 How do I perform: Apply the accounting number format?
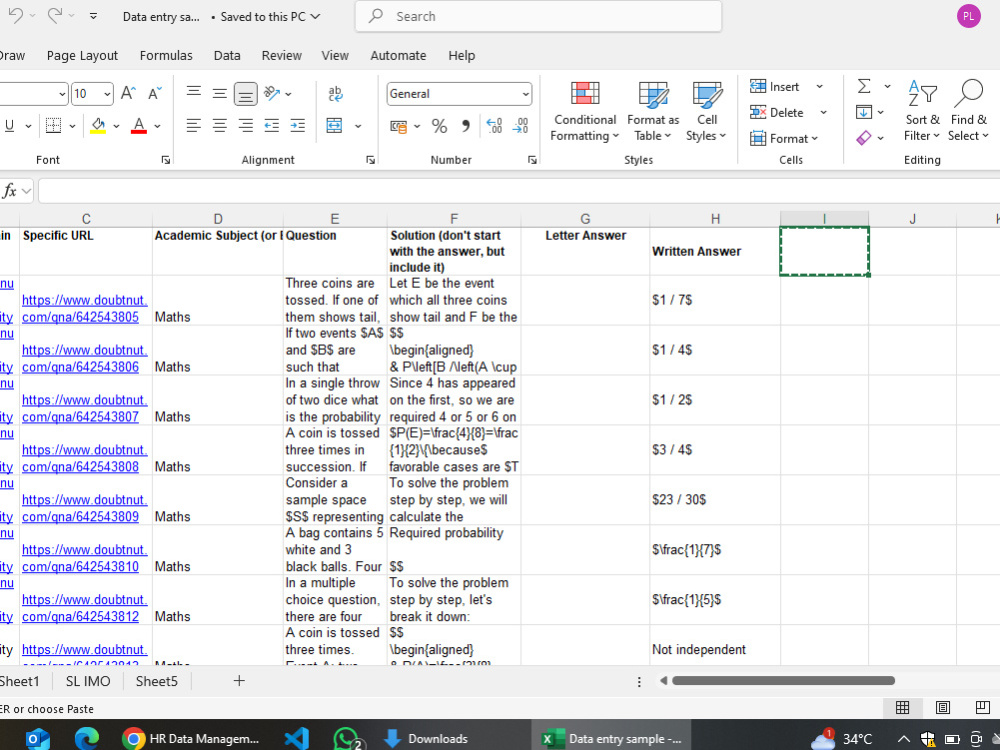coord(399,126)
